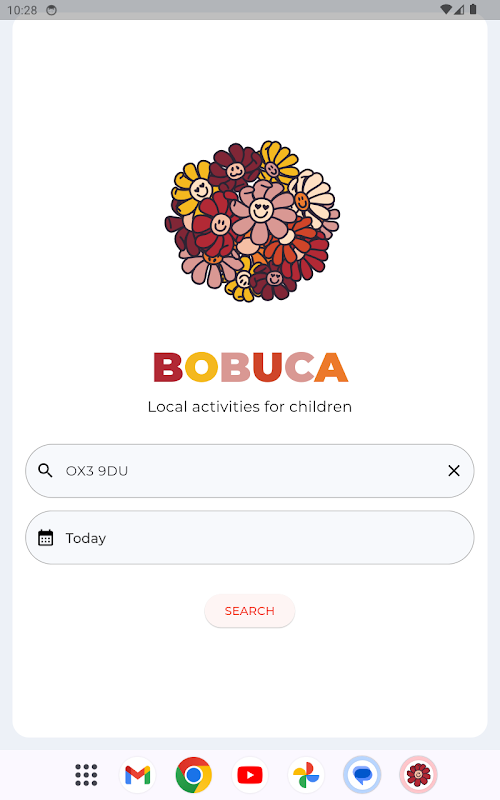This screenshot has height=800, width=500.
Task: Click the calendar icon in date field
Action: point(45,538)
